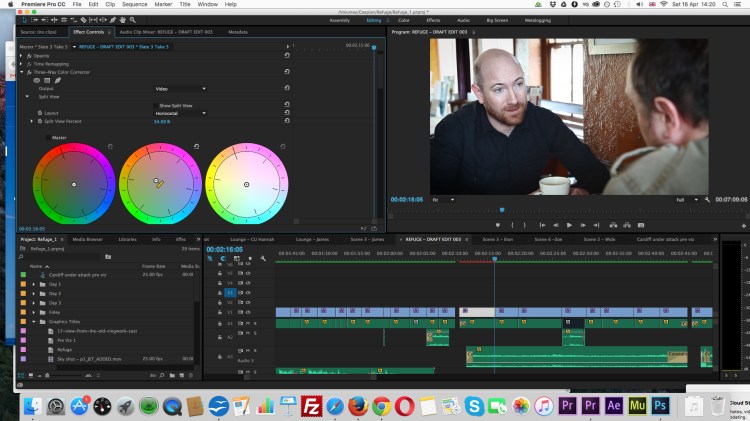Click the Split View Percent value
The width and height of the screenshot is (750, 421).
click(x=161, y=121)
